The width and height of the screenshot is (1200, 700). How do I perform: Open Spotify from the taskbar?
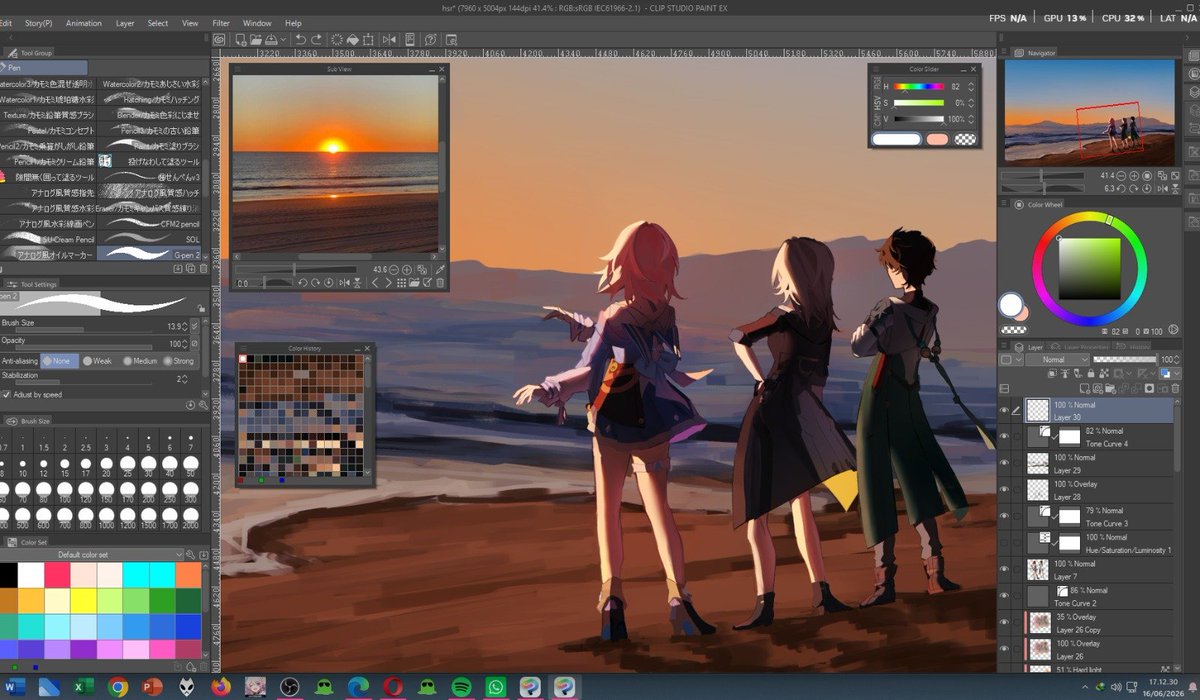461,687
